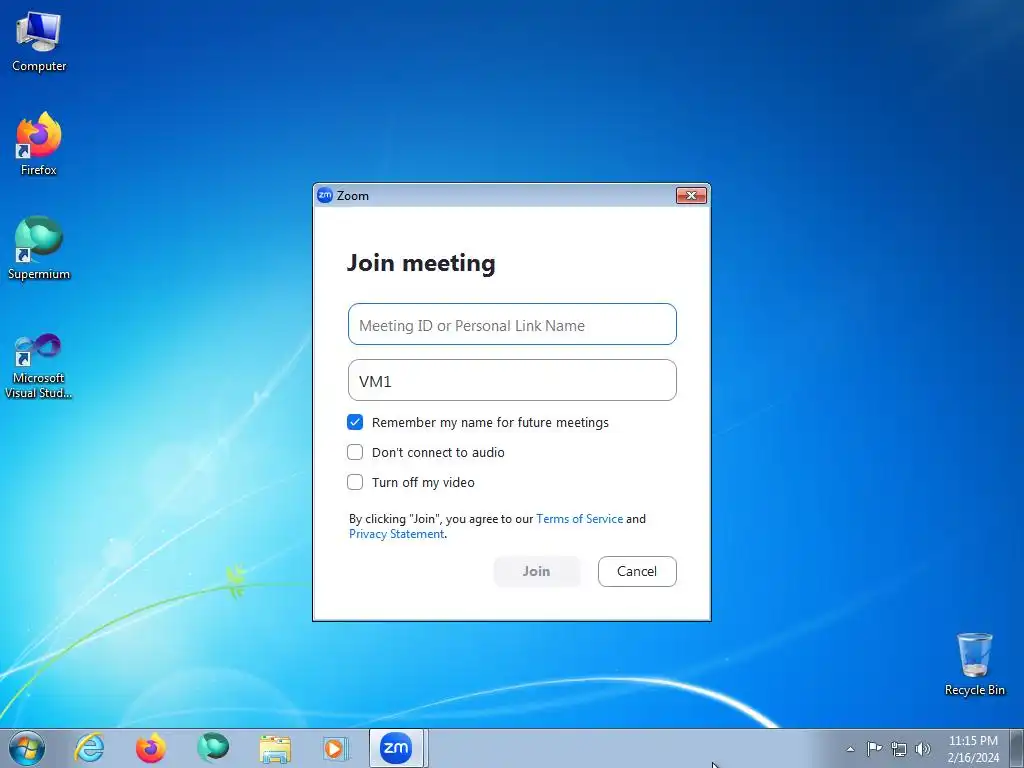Viewport: 1024px width, 768px height.
Task: Open the Privacy Statement link
Action: point(396,534)
